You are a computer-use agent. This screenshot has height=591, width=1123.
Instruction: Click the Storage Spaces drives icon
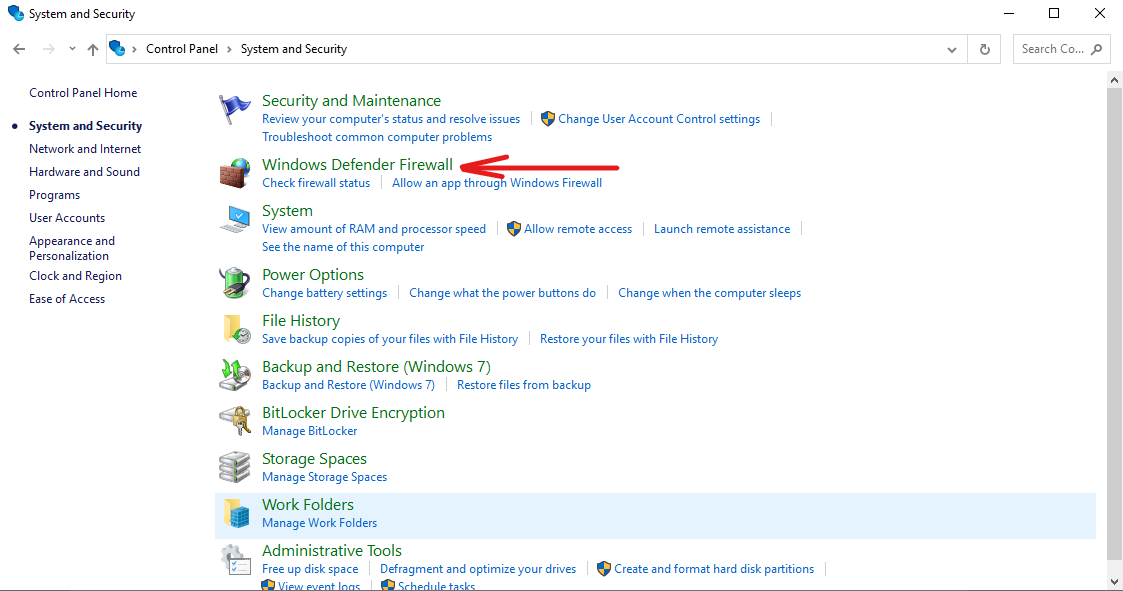point(235,467)
